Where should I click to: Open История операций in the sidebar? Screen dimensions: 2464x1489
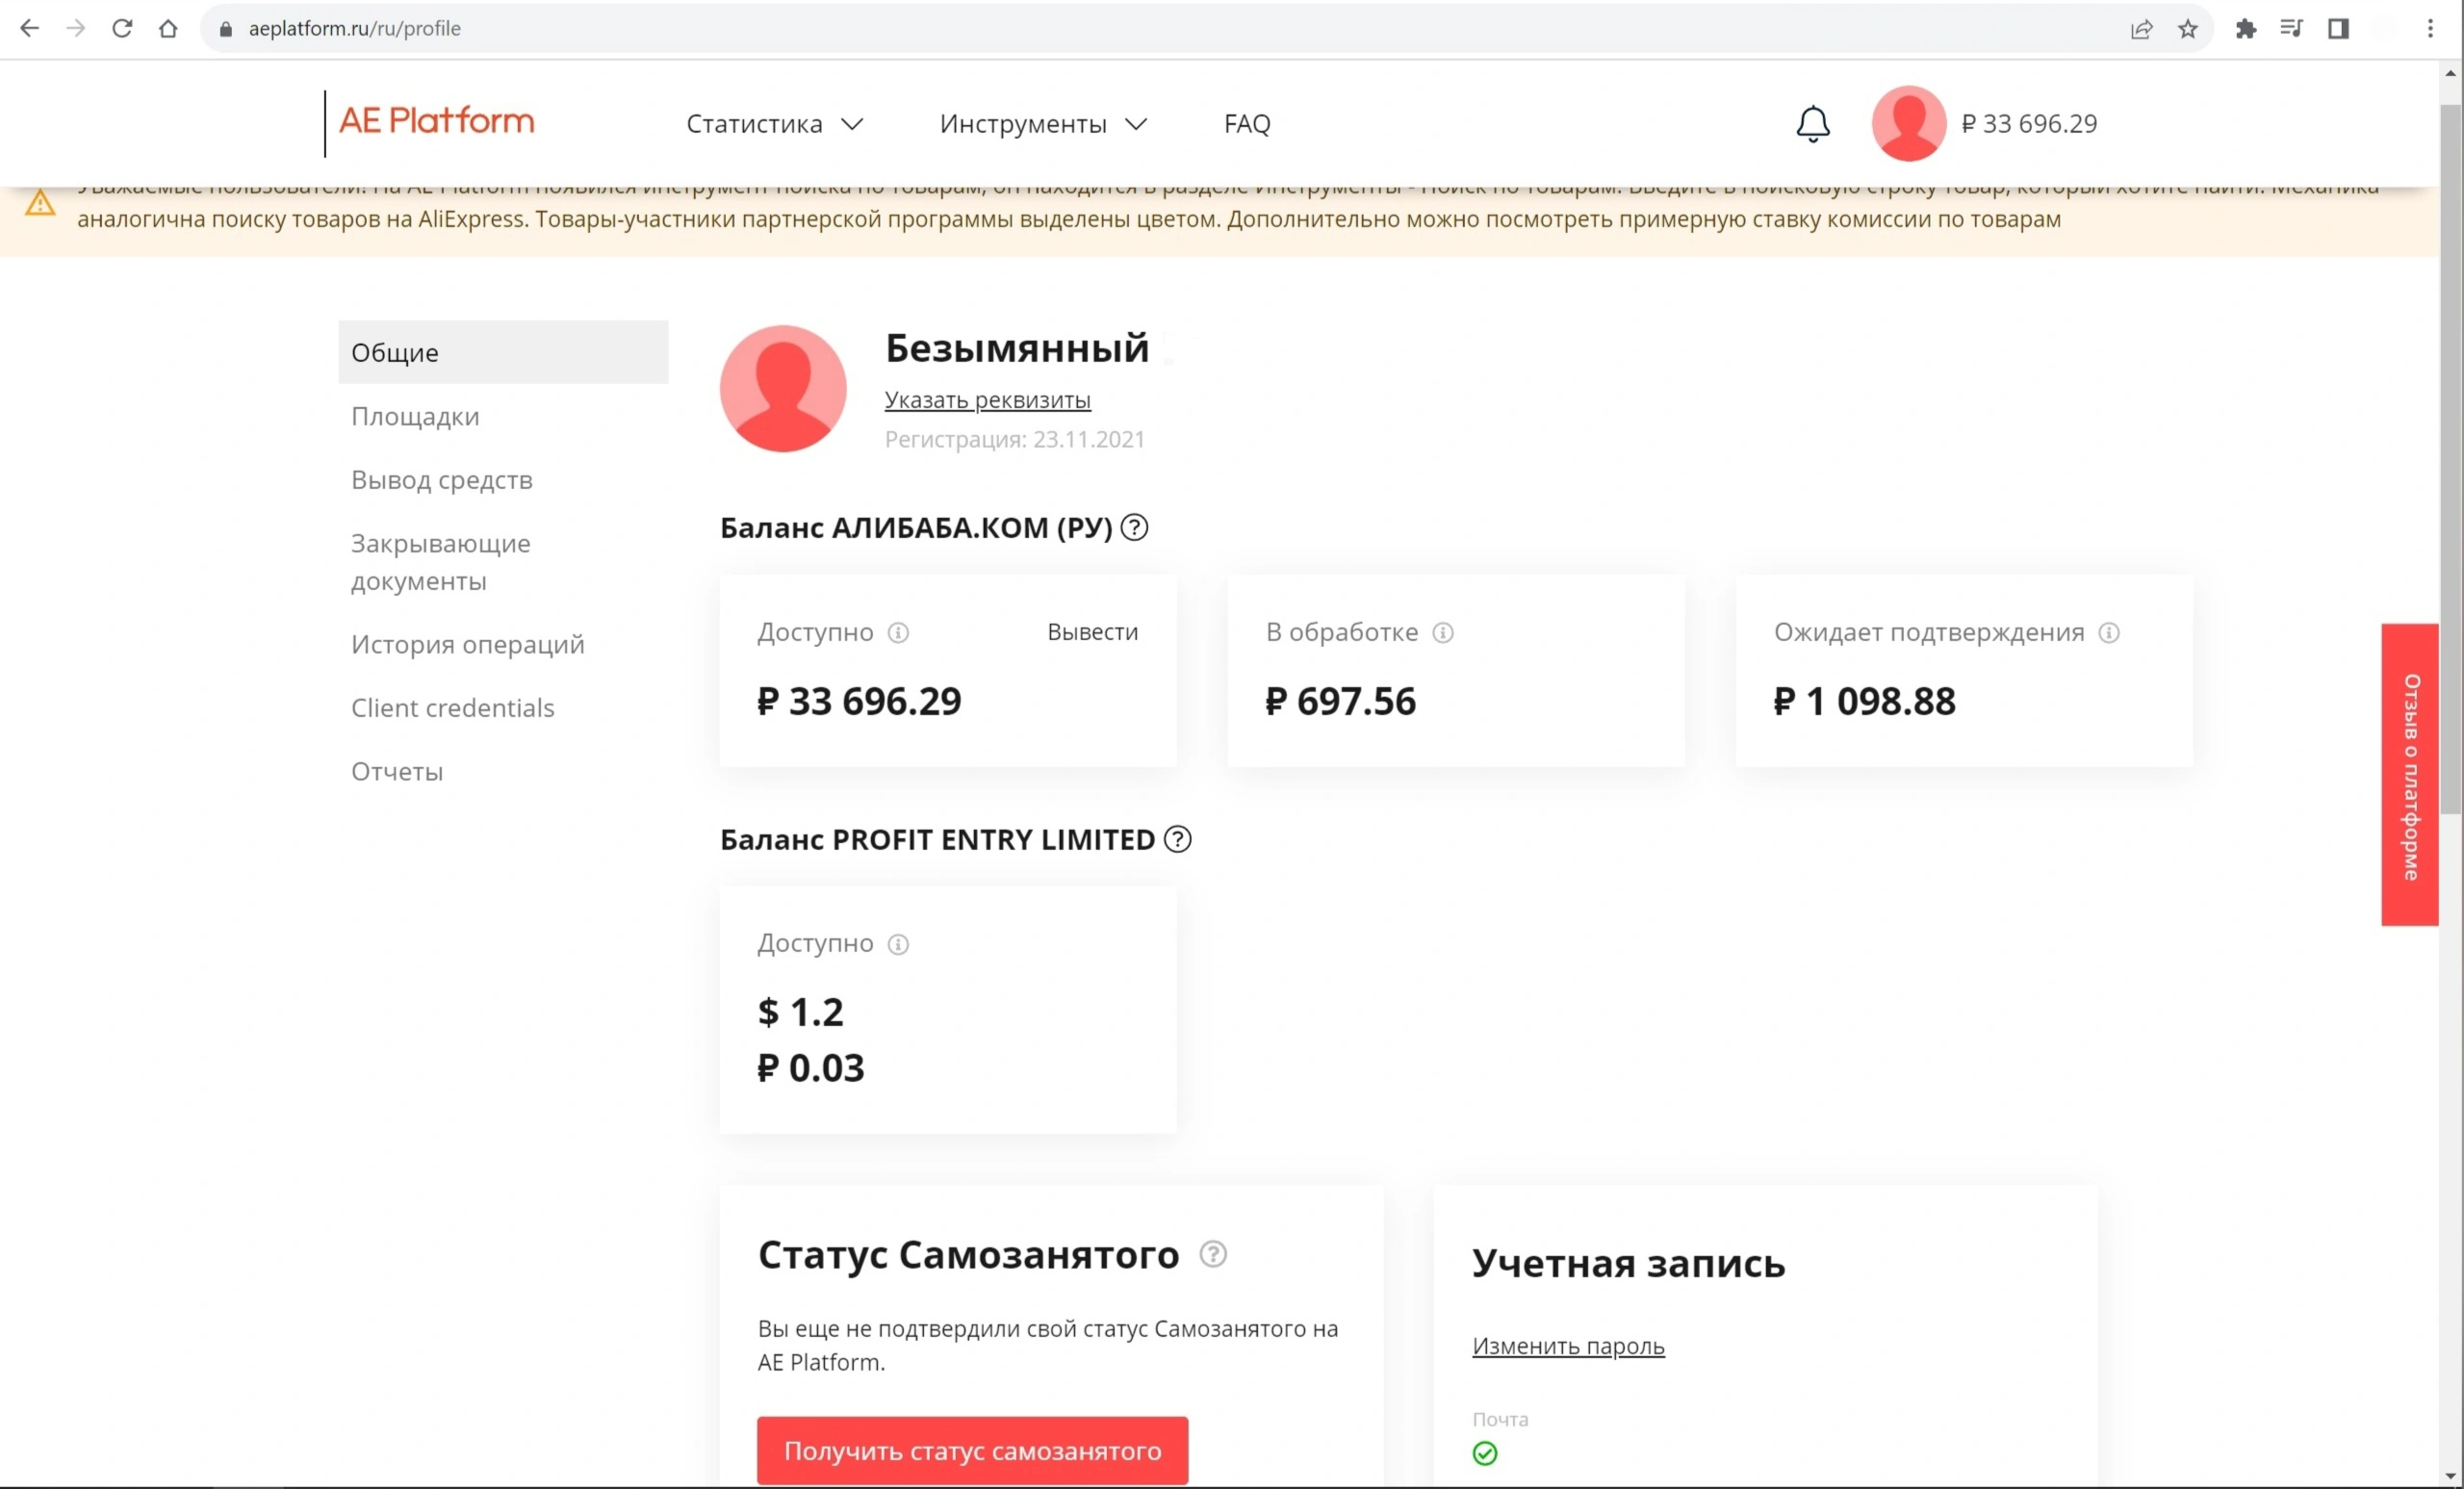pos(468,644)
